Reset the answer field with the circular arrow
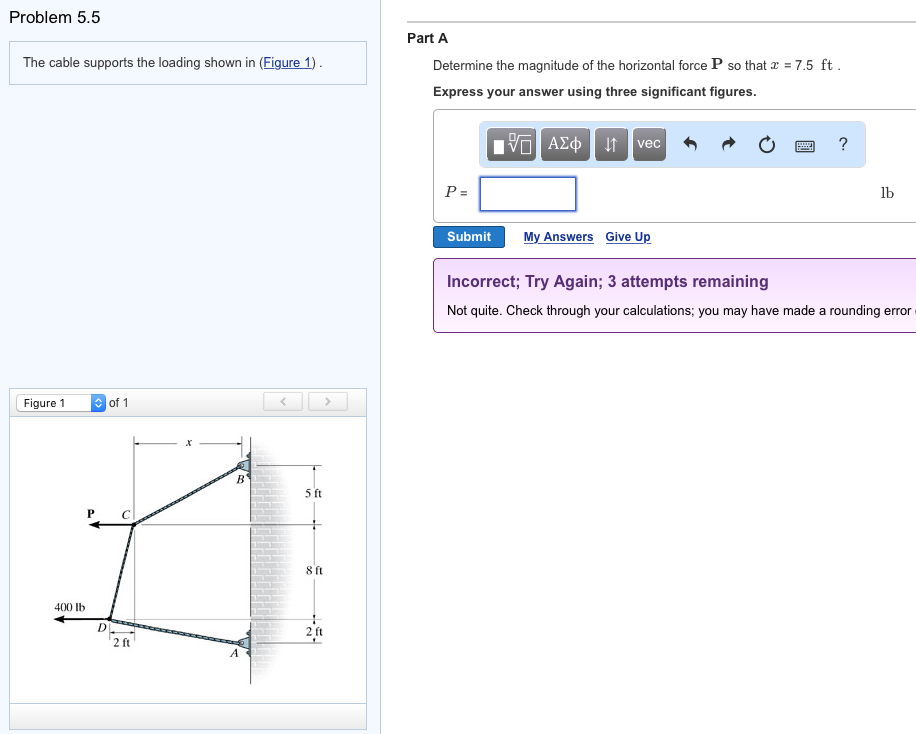Image resolution: width=916 pixels, height=734 pixels. point(767,145)
